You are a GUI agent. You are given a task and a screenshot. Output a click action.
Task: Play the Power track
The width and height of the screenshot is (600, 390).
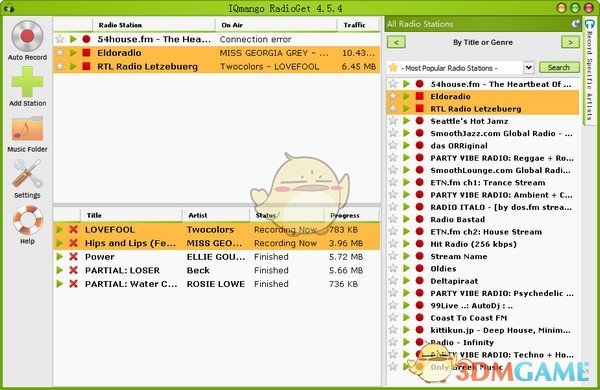point(59,257)
